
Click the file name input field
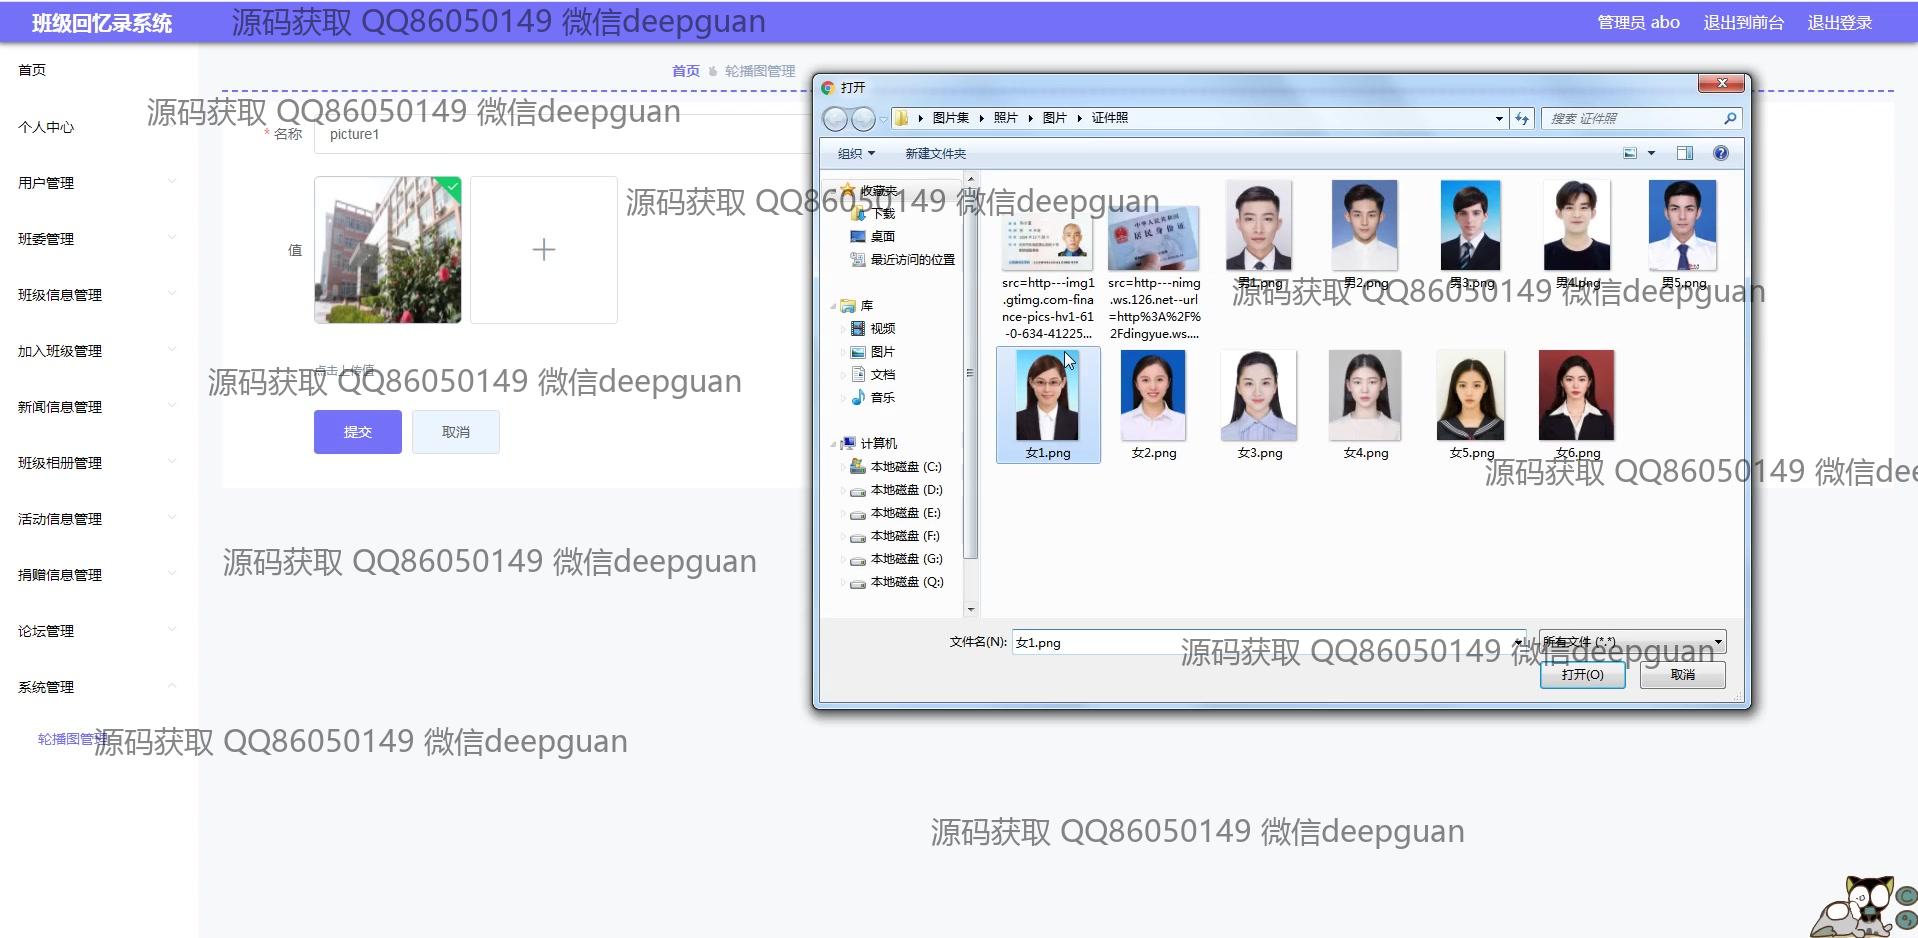tap(1260, 643)
